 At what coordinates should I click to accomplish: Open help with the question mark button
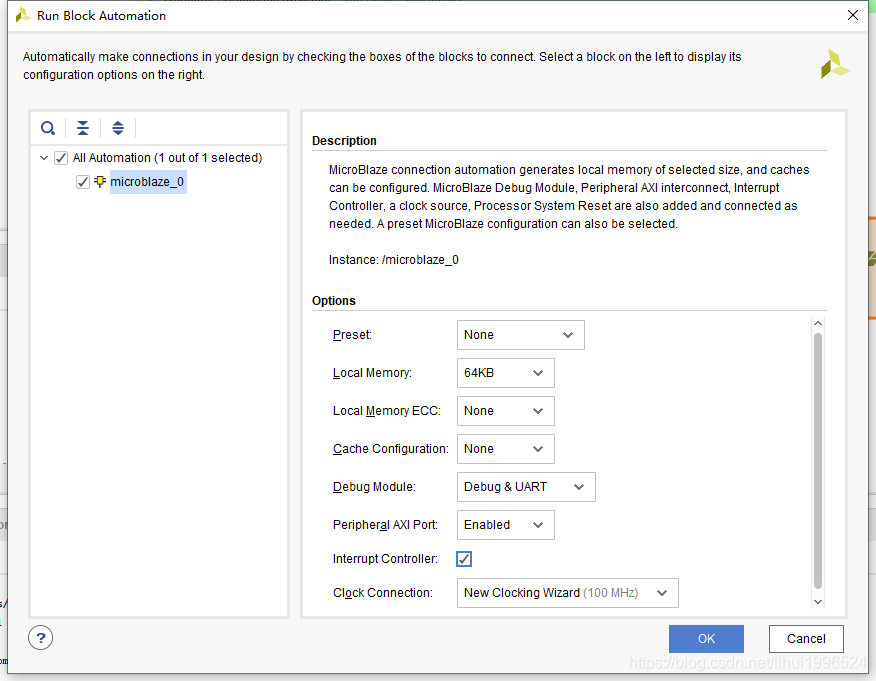[x=41, y=638]
